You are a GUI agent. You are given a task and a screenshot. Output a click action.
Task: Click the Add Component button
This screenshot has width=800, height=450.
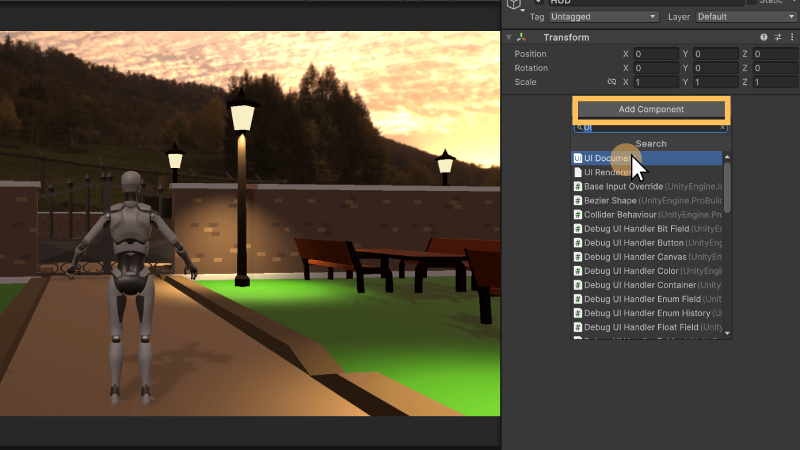coord(651,109)
